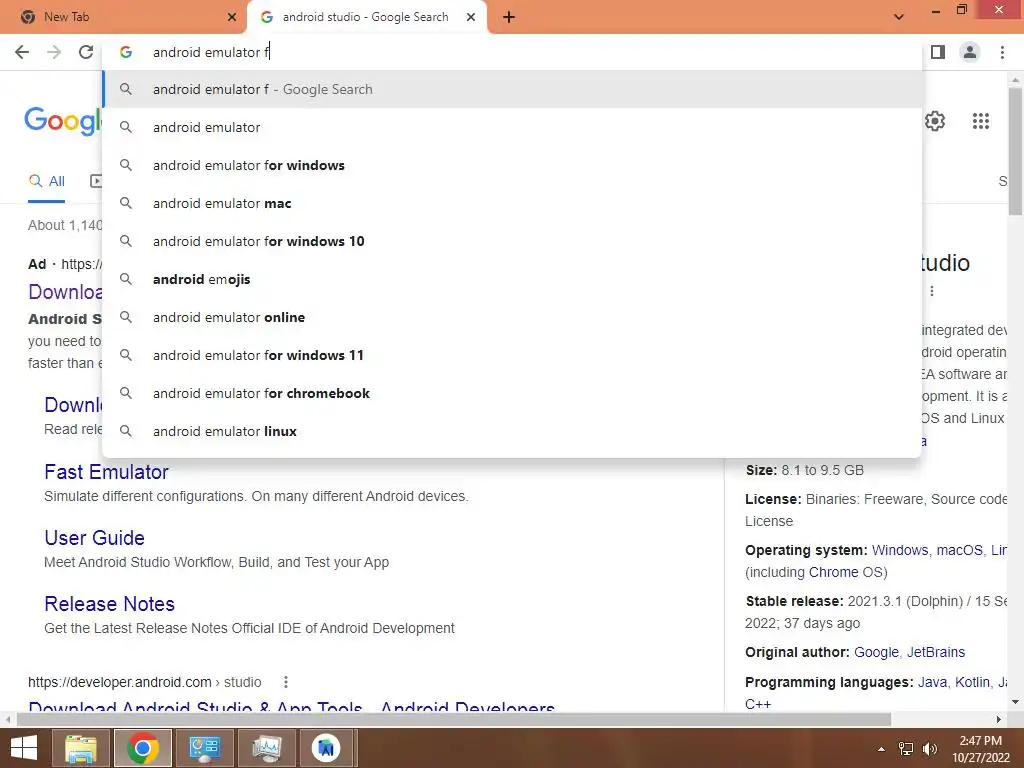Close the android studio search tab

(x=471, y=17)
